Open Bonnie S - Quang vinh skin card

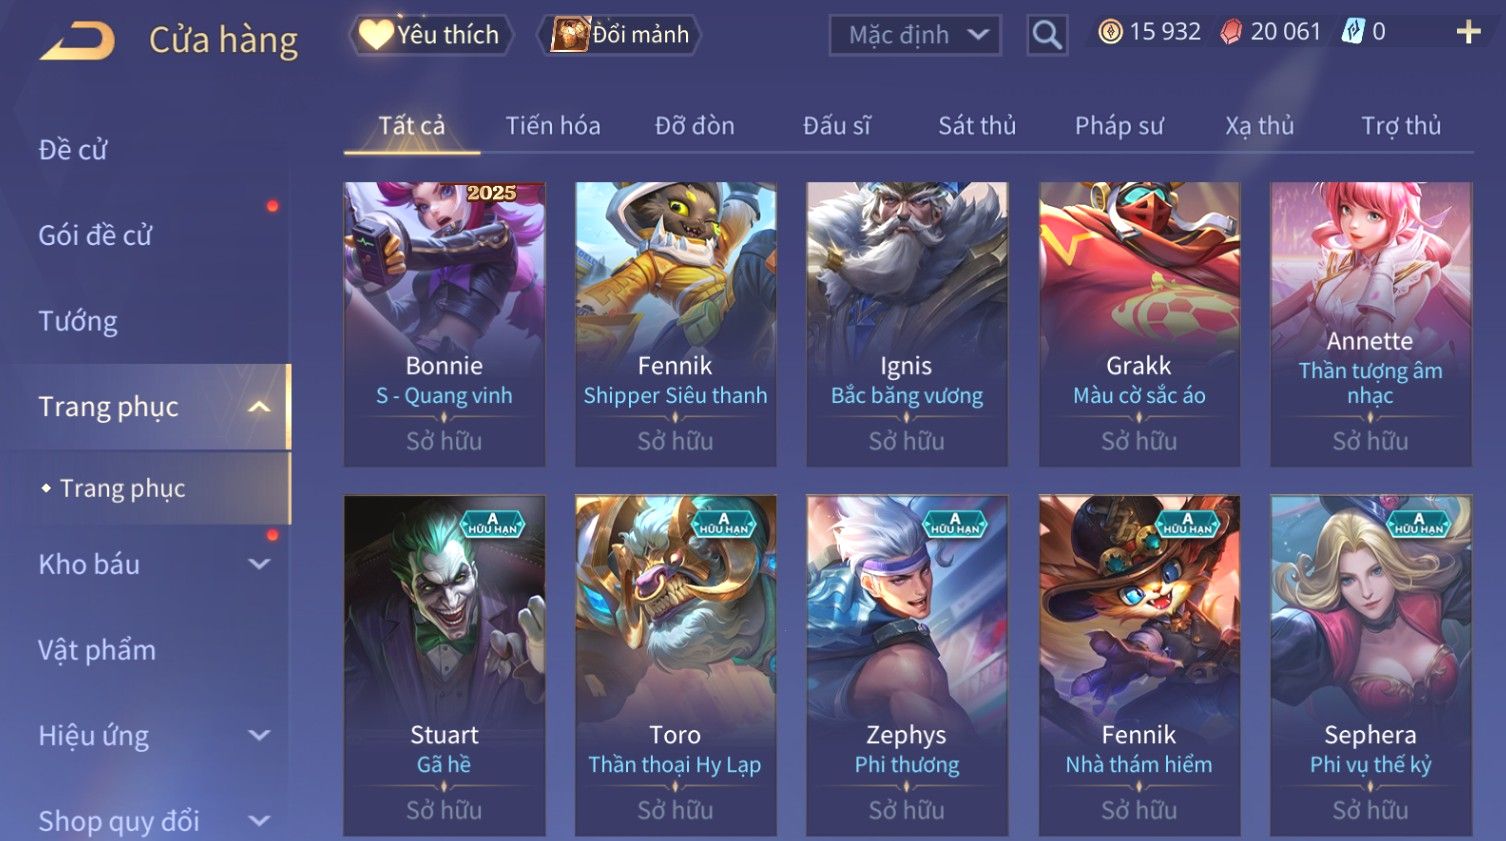click(x=444, y=324)
